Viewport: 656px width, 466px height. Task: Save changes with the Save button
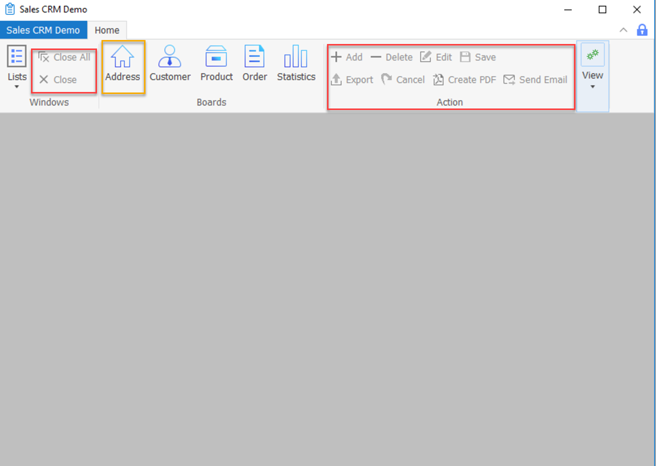coord(478,58)
